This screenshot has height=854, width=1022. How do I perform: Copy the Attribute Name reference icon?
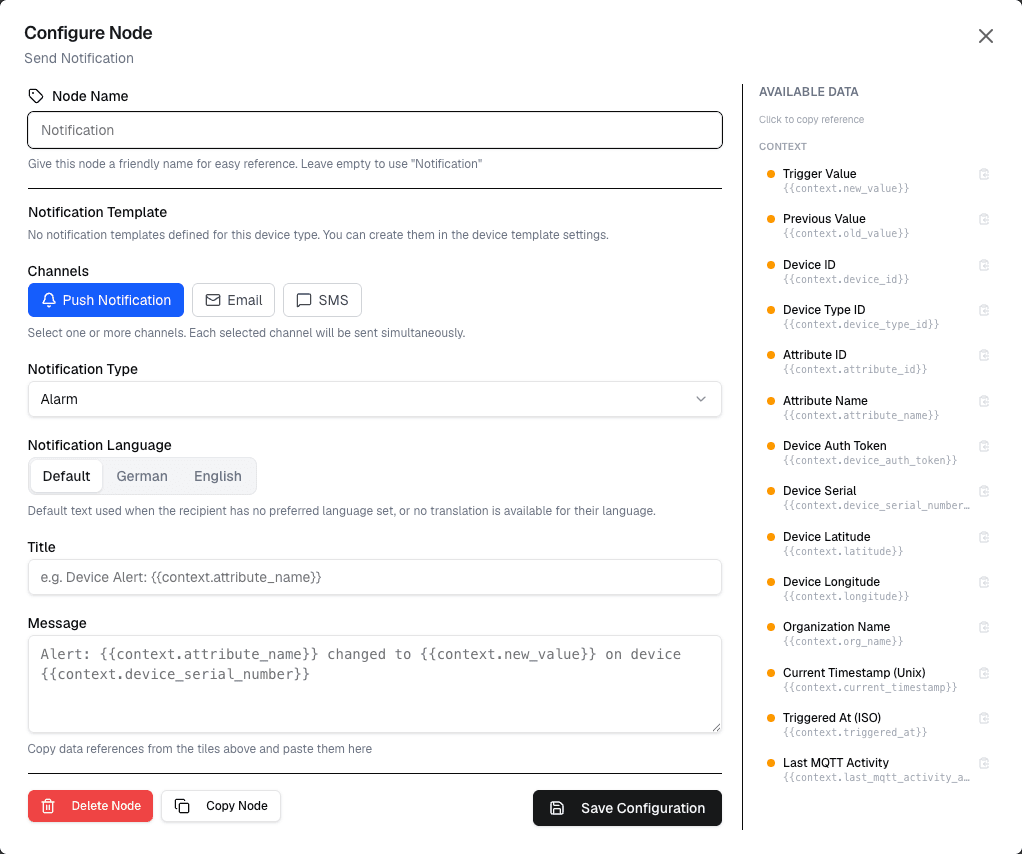tap(984, 401)
